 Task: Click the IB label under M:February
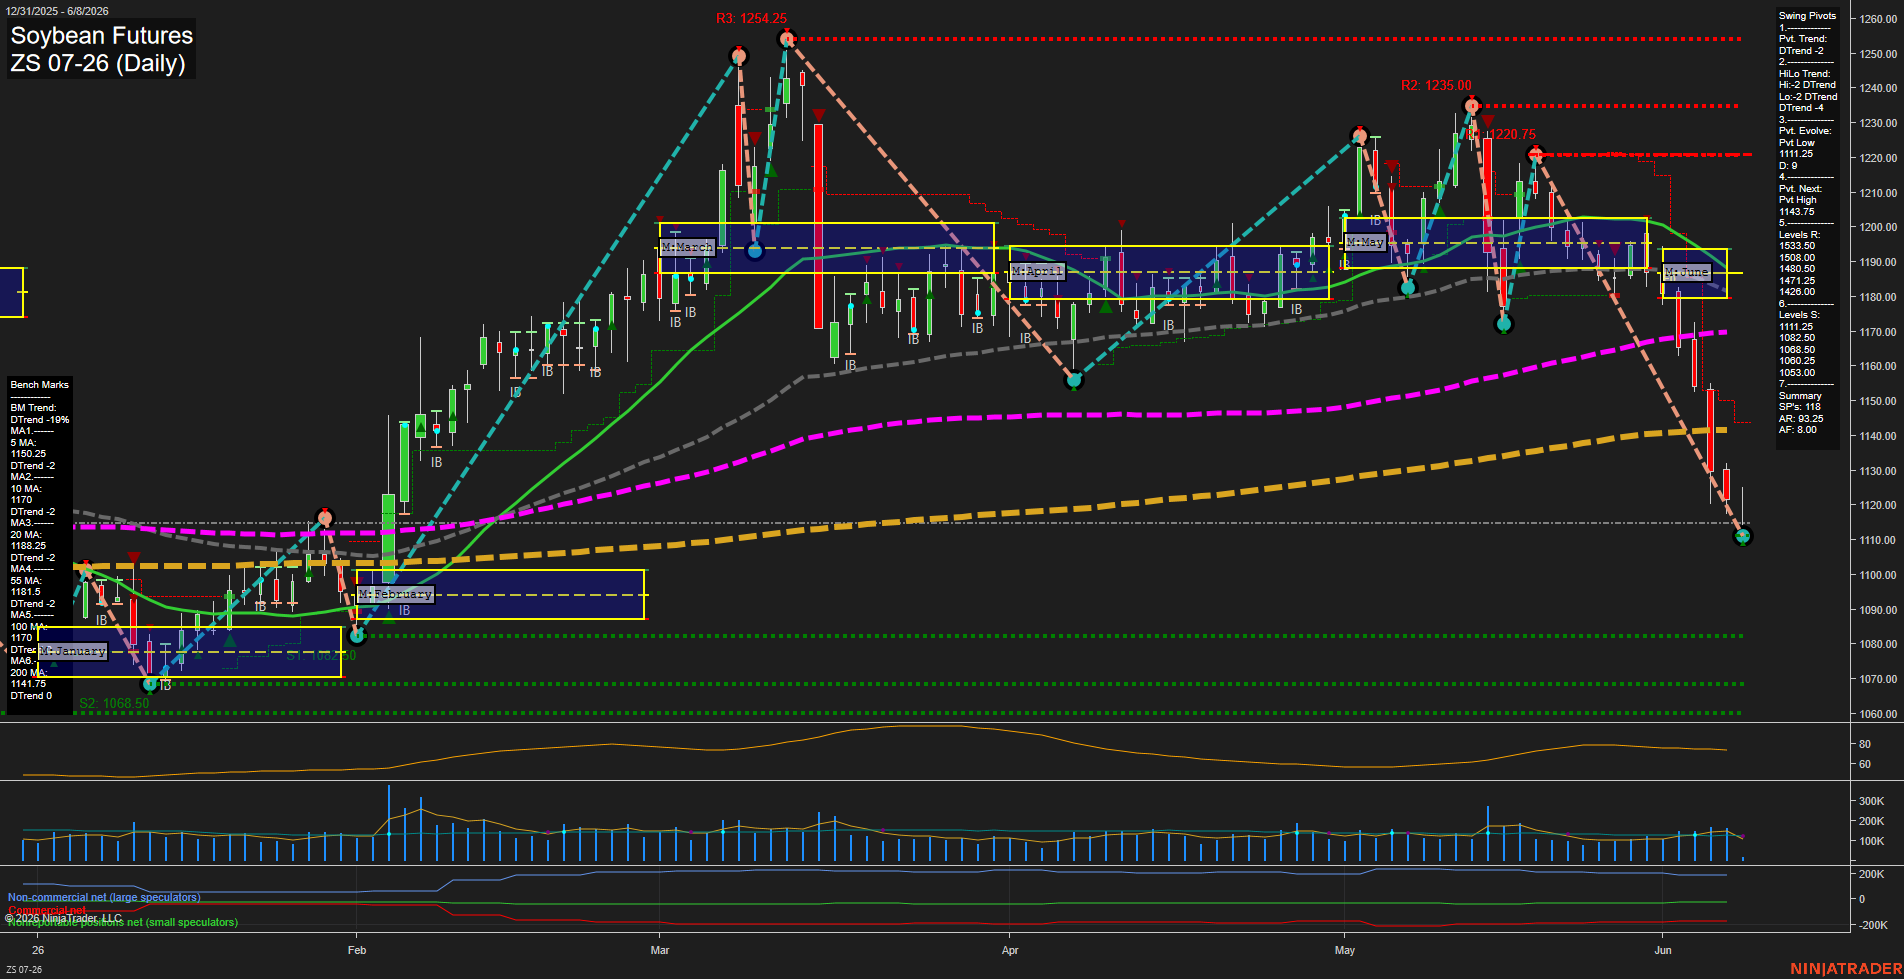405,610
